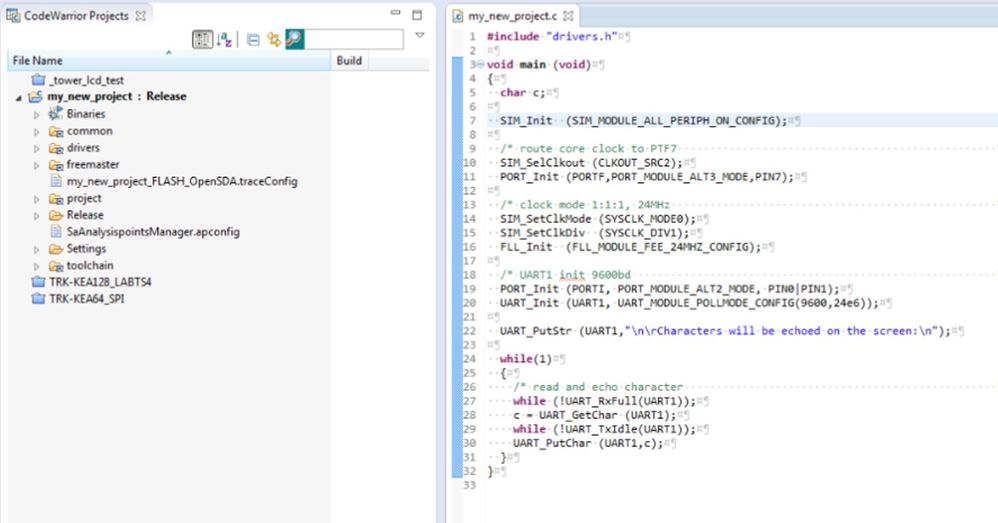Click the Build column header
The image size is (998, 523).
[349, 60]
